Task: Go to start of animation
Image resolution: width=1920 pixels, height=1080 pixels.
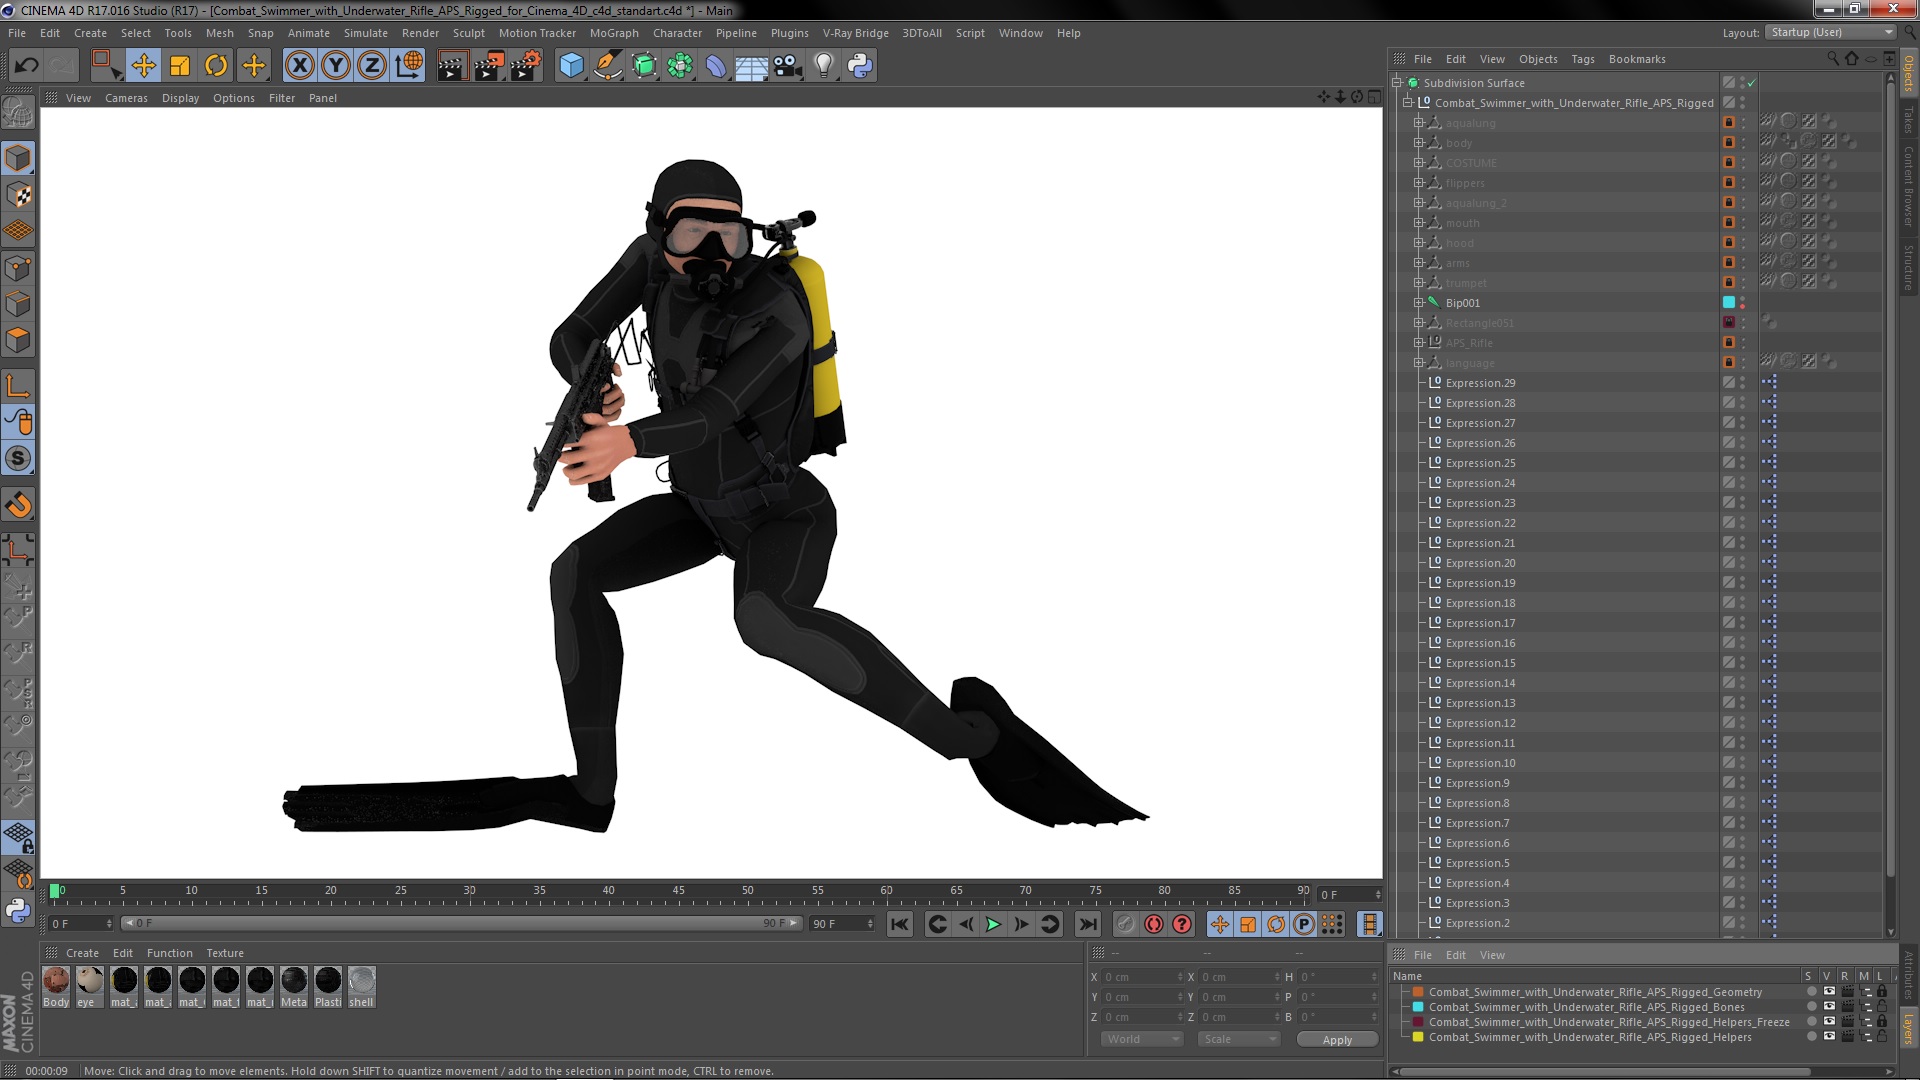Action: [899, 925]
